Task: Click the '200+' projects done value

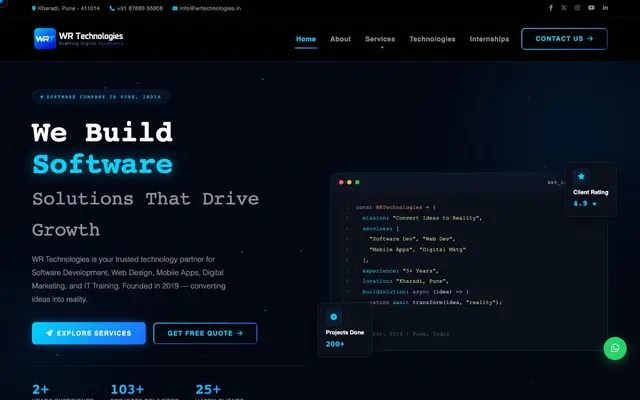Action: pos(335,344)
